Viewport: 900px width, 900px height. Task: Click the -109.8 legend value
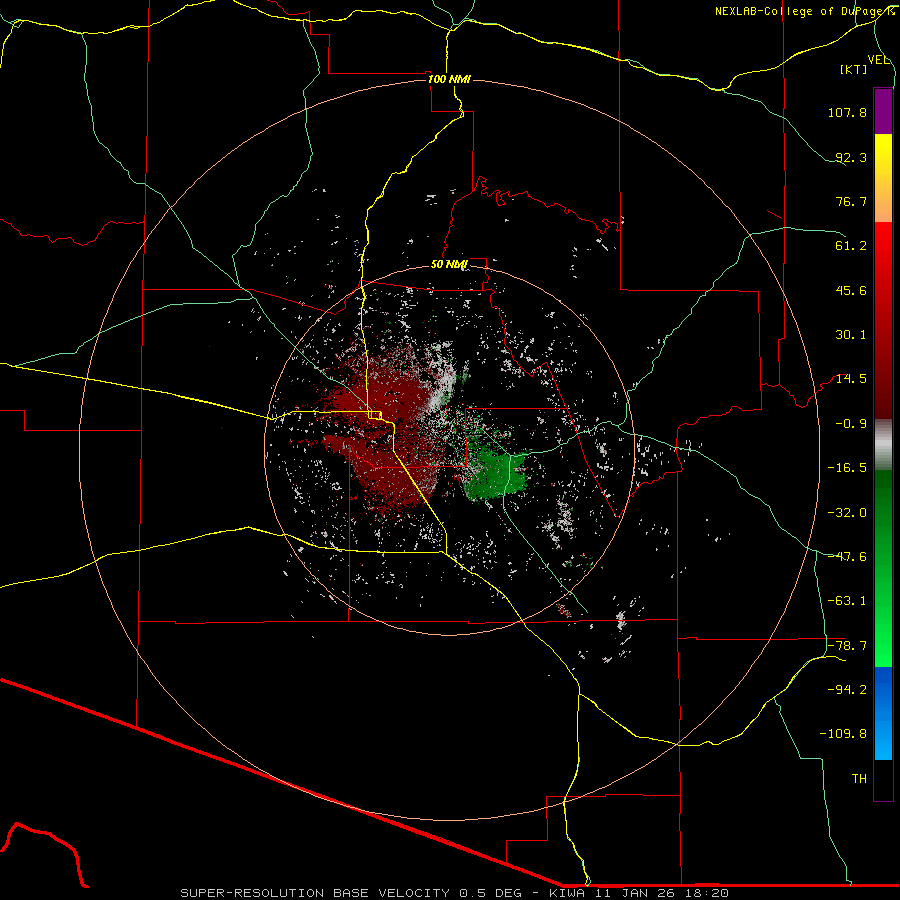843,734
